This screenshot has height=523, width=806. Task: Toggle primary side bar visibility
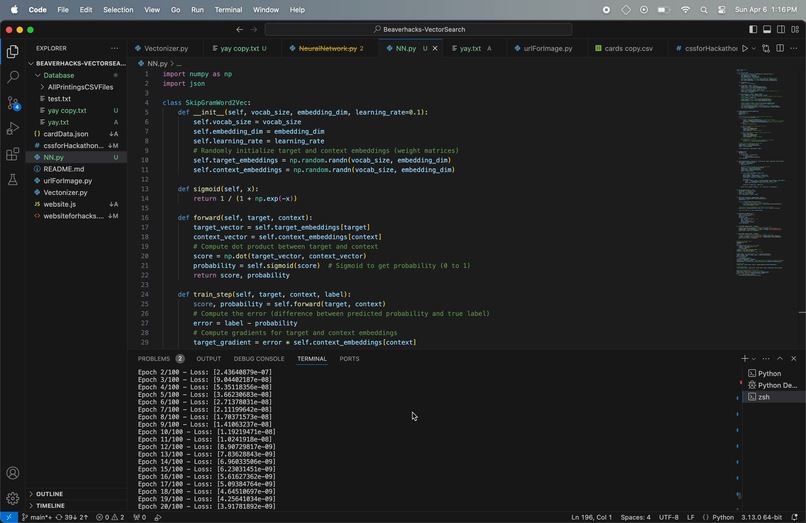point(753,29)
